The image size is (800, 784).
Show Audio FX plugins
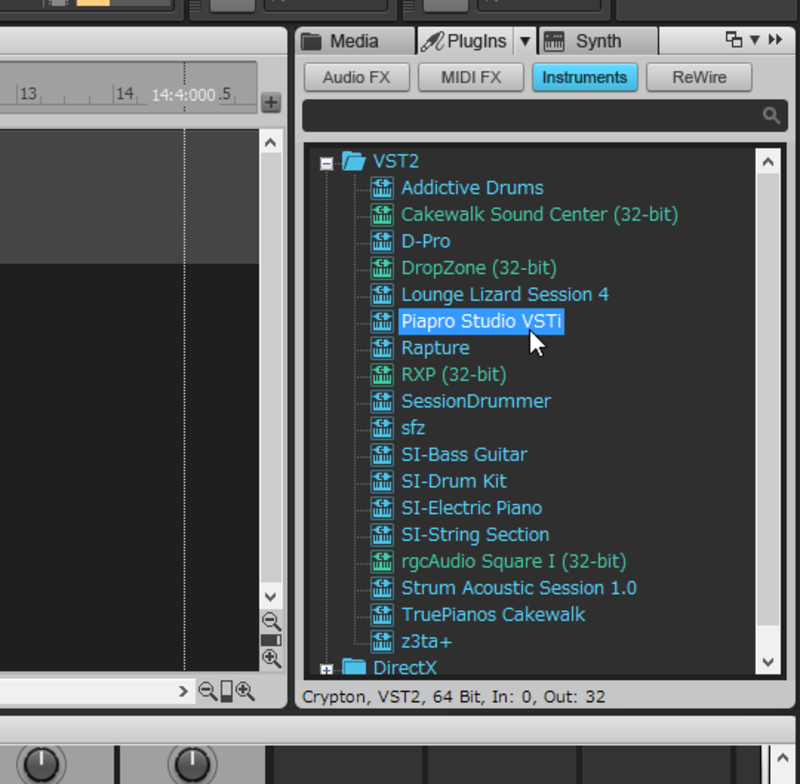click(357, 78)
